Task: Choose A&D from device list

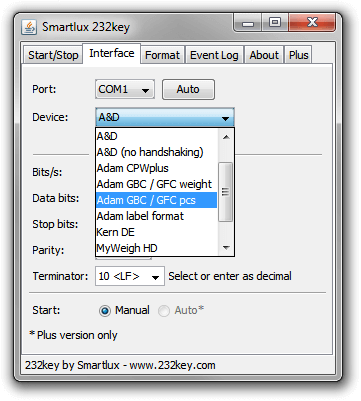Action: [157, 136]
